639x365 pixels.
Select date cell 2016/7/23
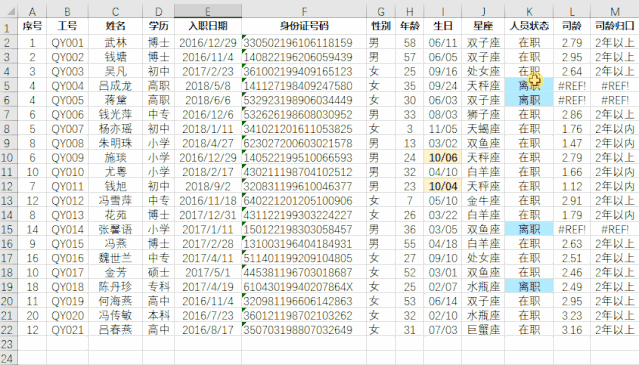coord(208,315)
